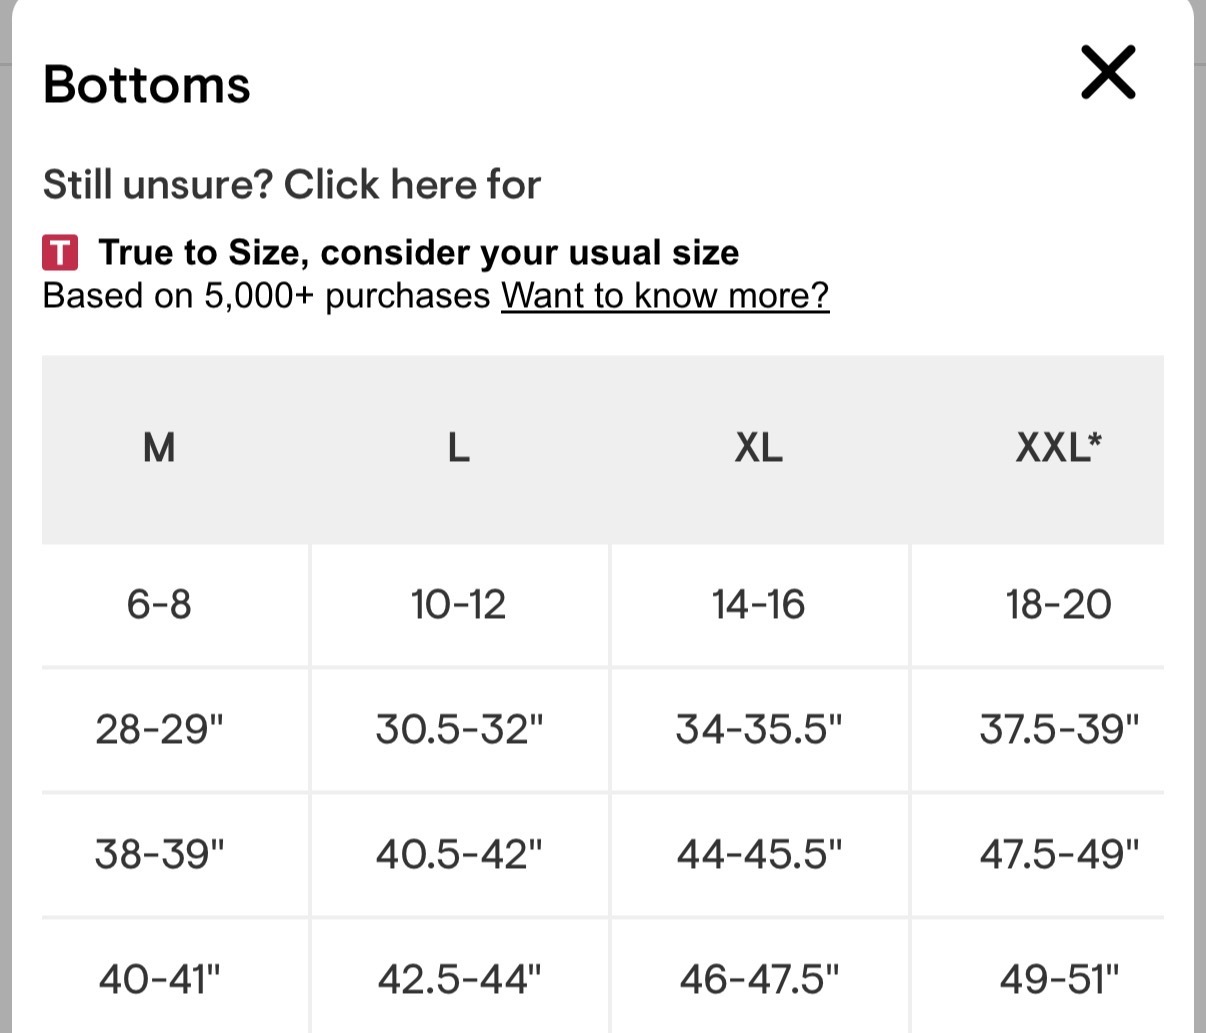Click the 14-16 size cell
The image size is (1206, 1033).
pos(759,605)
